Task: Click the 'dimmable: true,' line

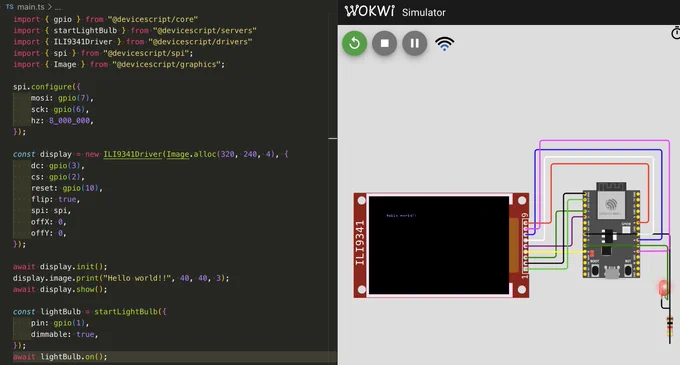Action: 64,334
